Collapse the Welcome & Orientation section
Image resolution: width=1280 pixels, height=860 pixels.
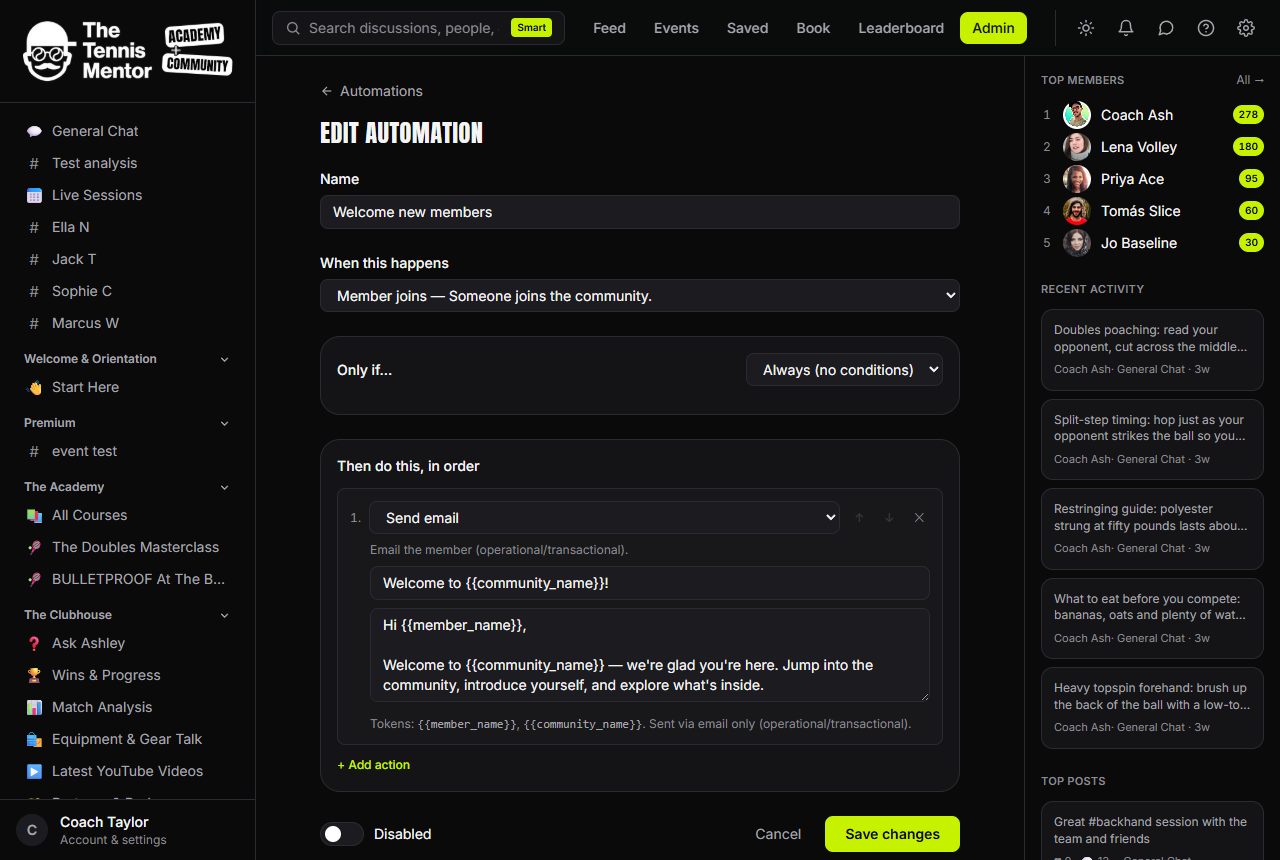pyautogui.click(x=224, y=359)
